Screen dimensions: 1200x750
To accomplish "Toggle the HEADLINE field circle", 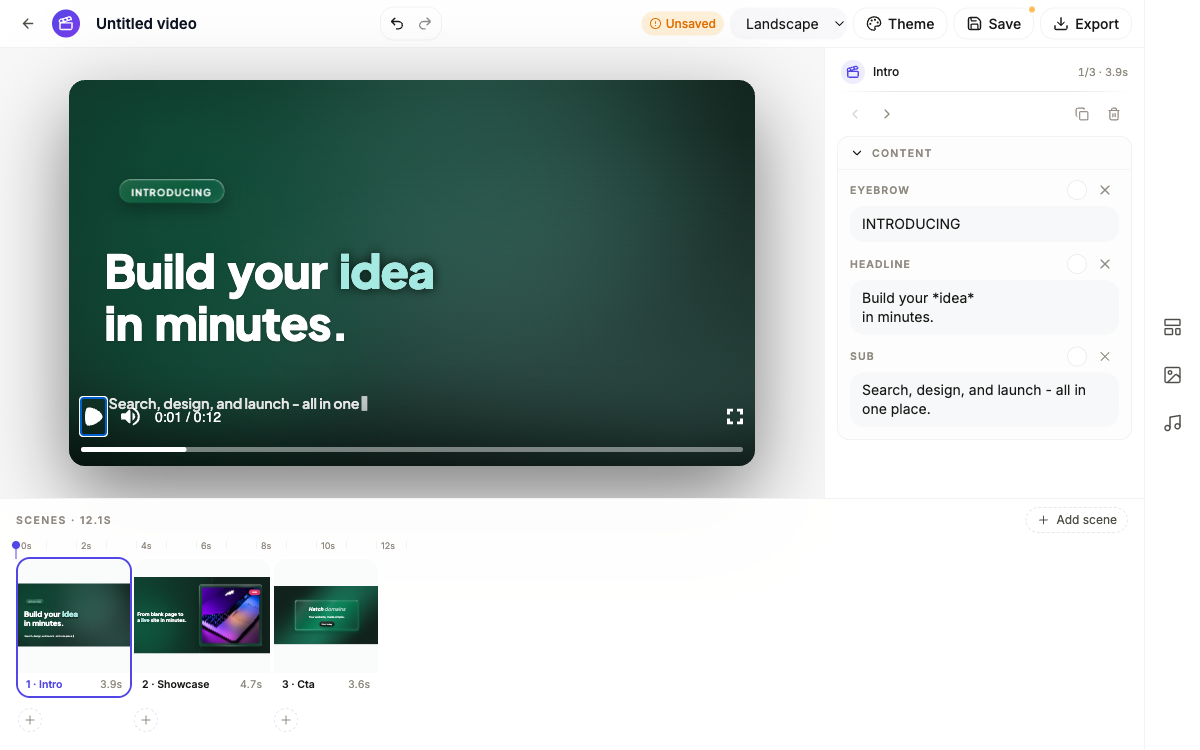I will click(1077, 264).
